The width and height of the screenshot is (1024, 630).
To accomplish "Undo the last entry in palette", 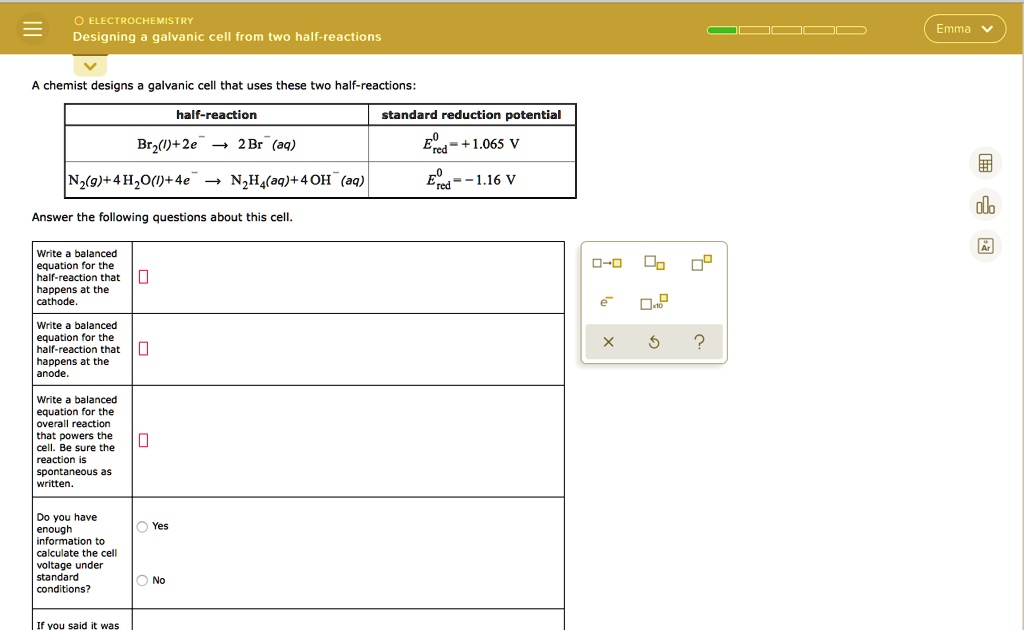I will 654,343.
